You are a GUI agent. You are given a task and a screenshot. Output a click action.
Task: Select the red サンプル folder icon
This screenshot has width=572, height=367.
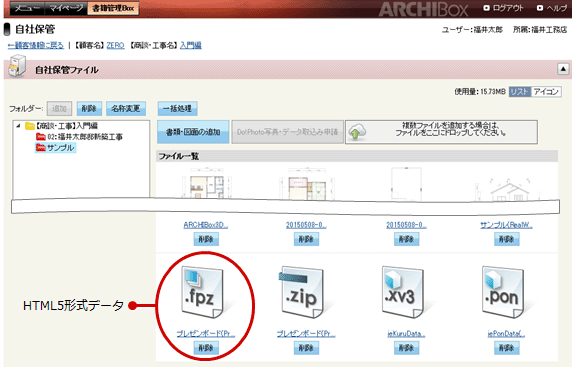pyautogui.click(x=40, y=148)
